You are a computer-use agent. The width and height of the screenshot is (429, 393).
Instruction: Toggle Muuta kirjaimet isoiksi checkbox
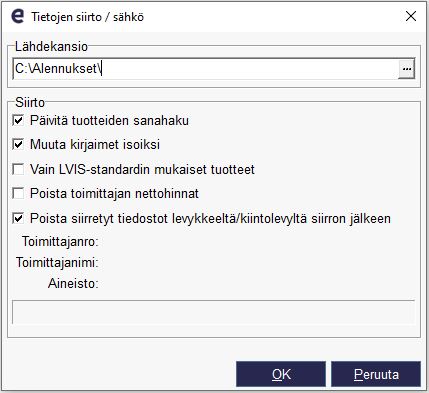tap(18, 145)
